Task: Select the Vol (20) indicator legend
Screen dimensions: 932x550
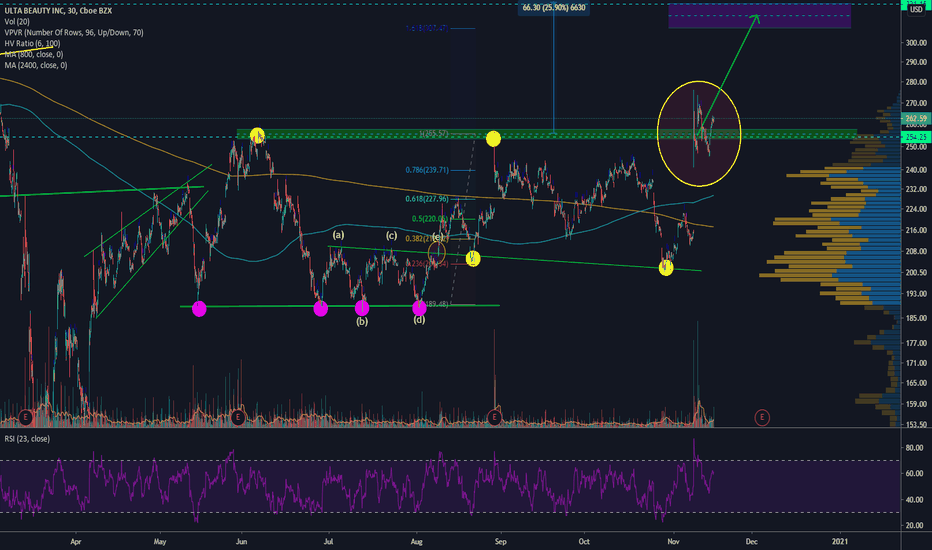Action: point(17,21)
